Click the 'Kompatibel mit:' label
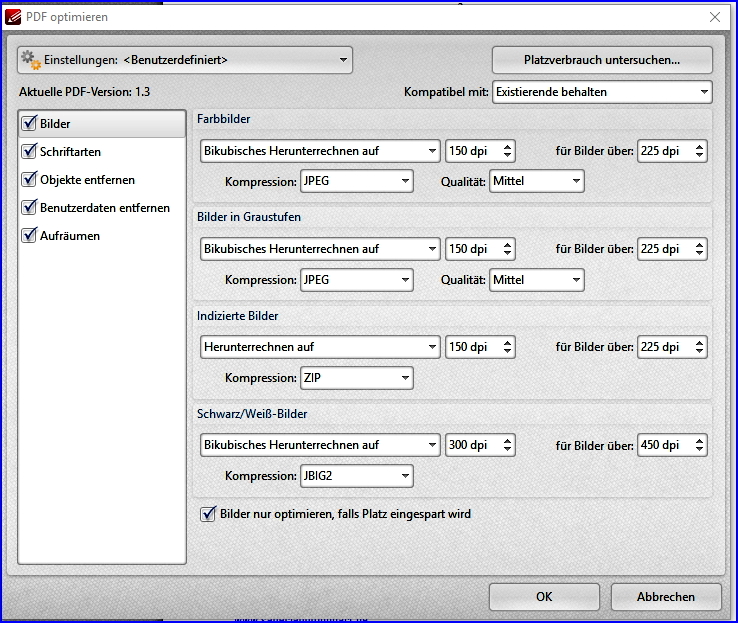738x623 pixels. click(446, 92)
